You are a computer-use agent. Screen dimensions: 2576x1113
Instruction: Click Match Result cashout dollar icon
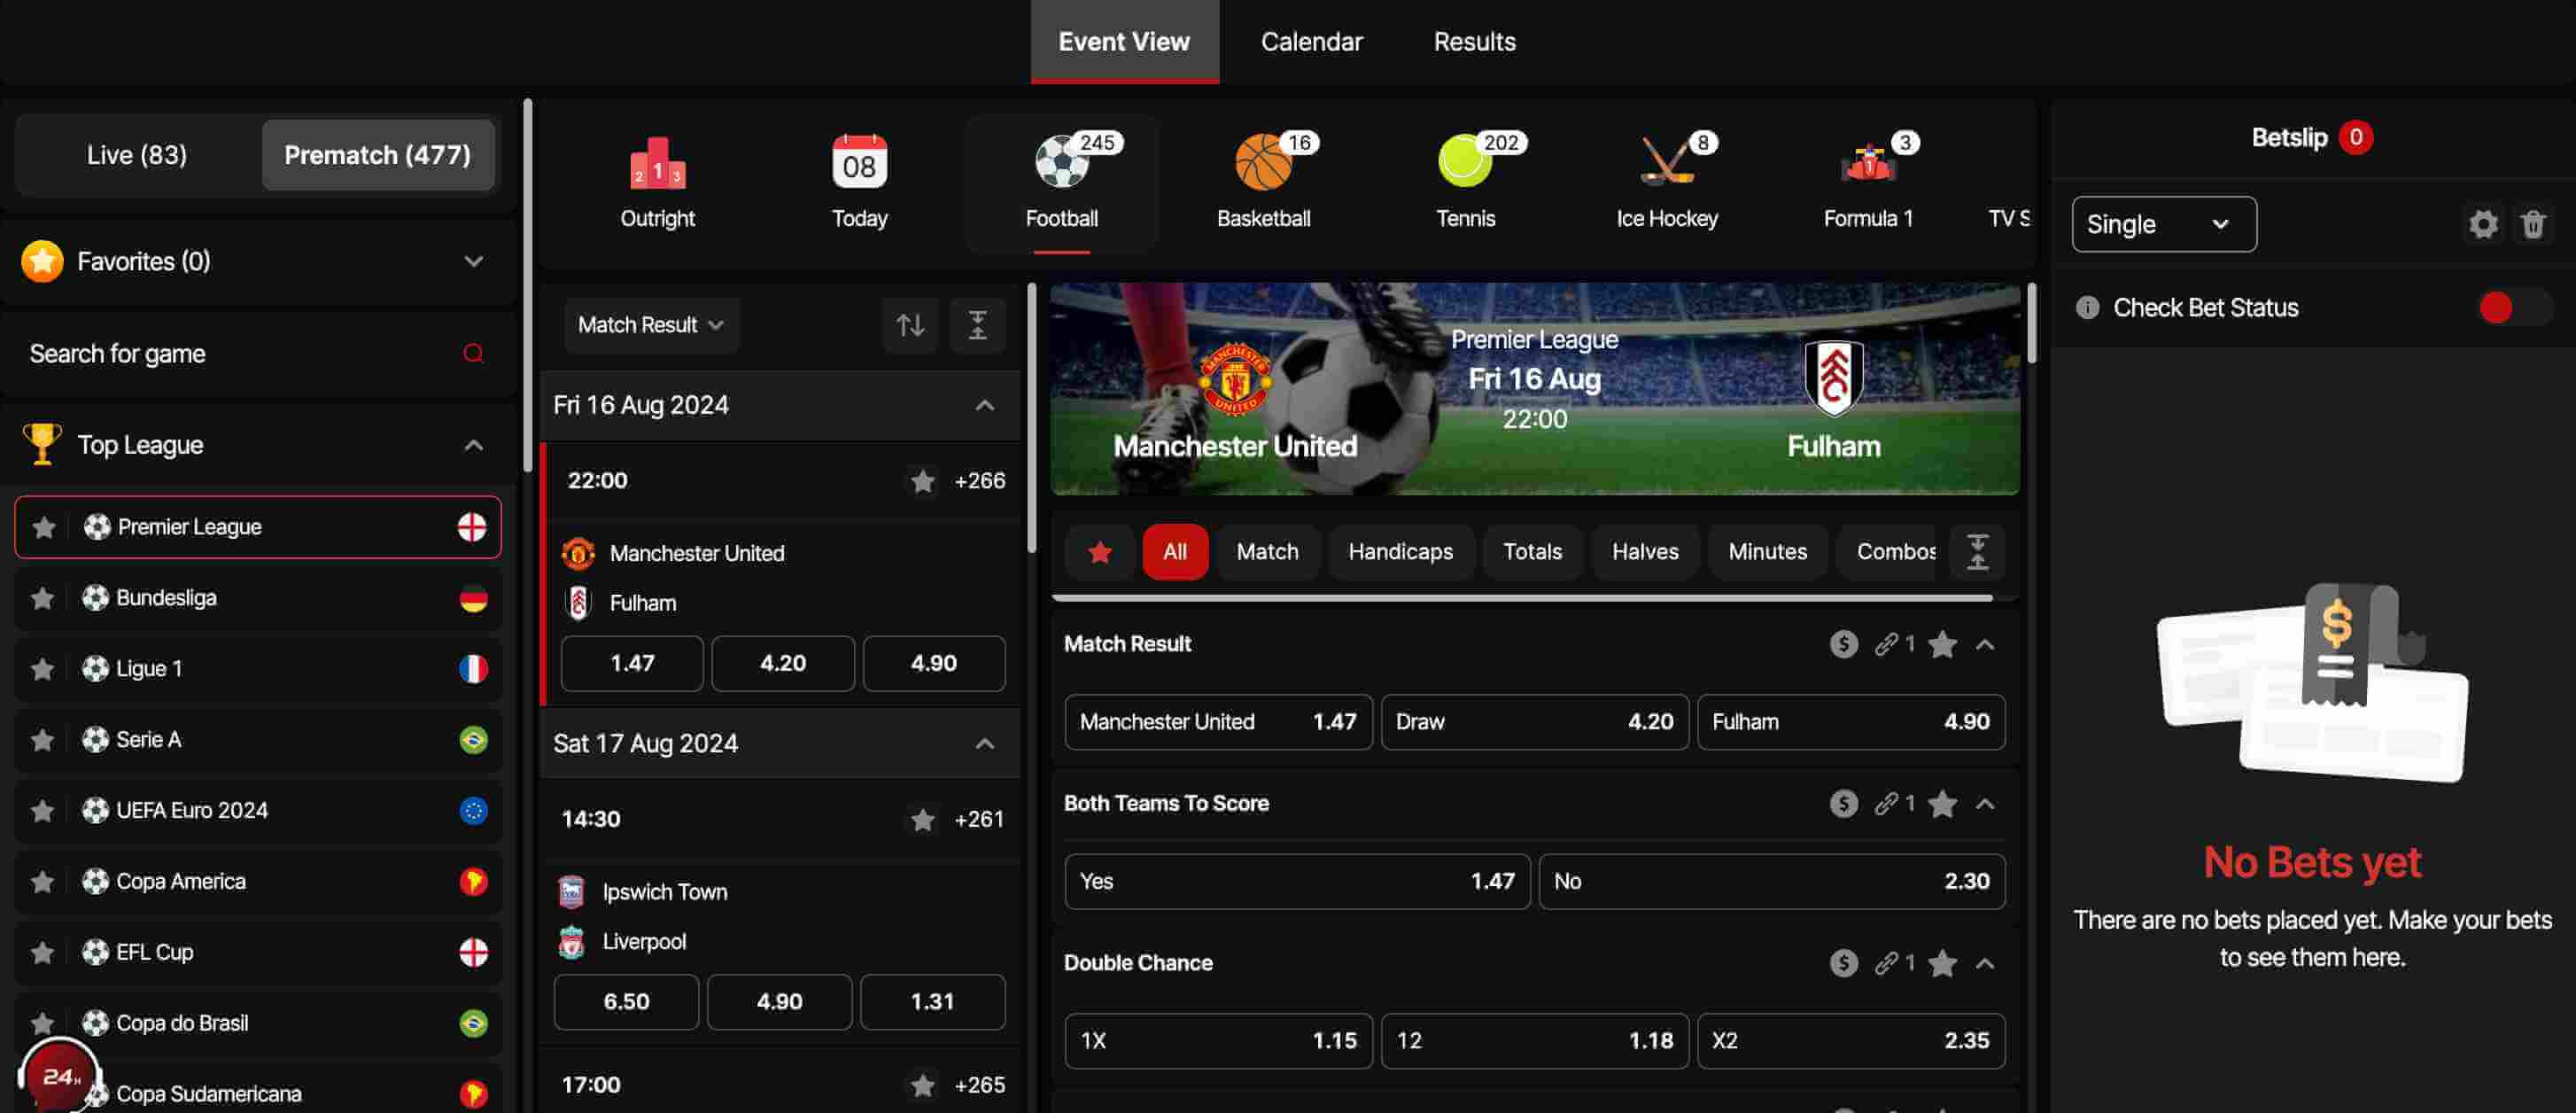(x=1843, y=644)
